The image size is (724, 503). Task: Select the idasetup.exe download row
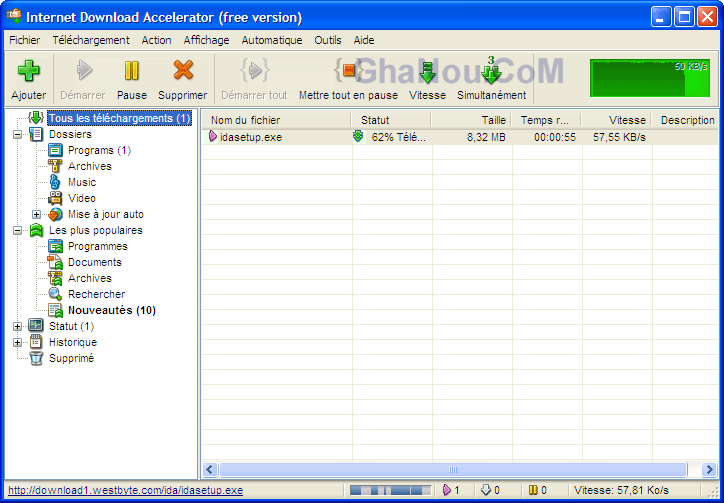tap(460, 137)
